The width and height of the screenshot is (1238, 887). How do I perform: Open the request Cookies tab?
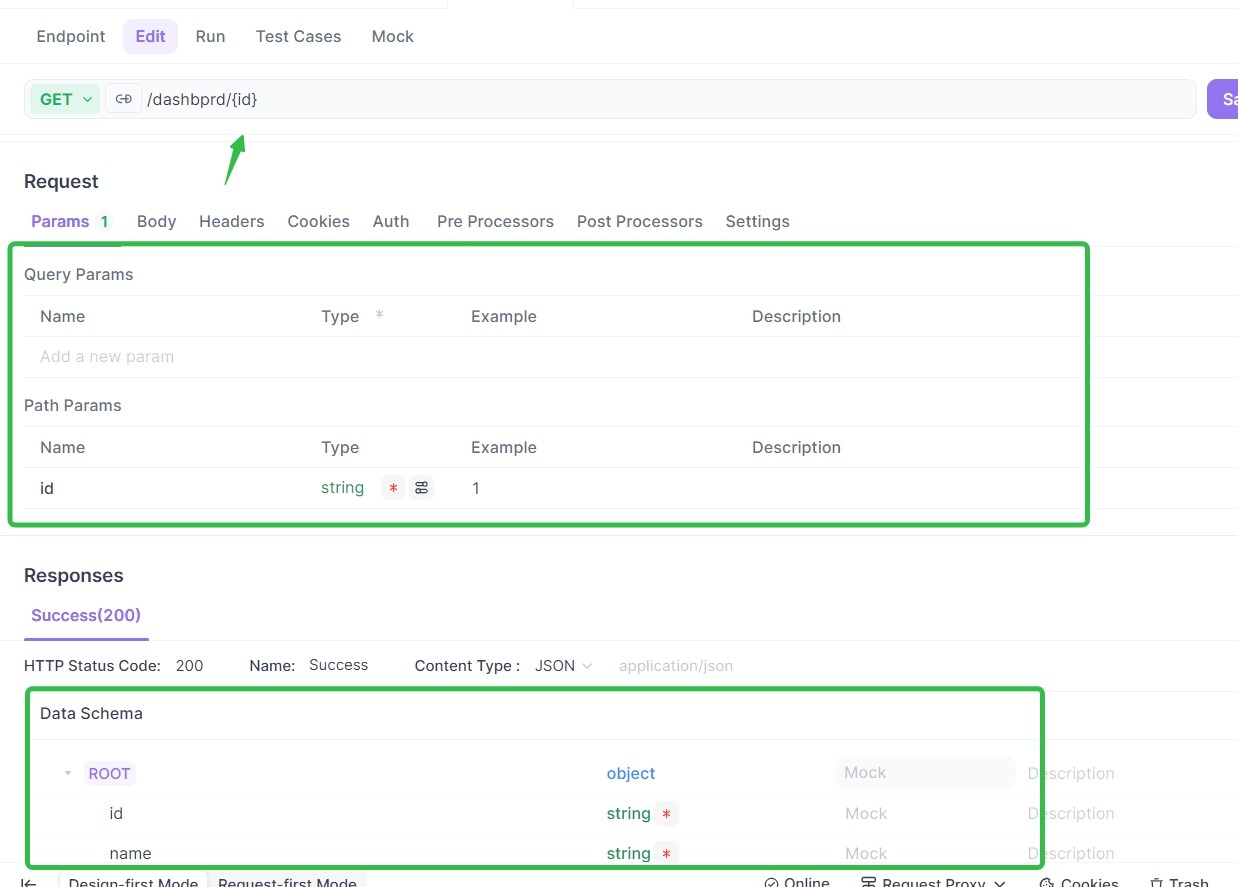click(318, 222)
